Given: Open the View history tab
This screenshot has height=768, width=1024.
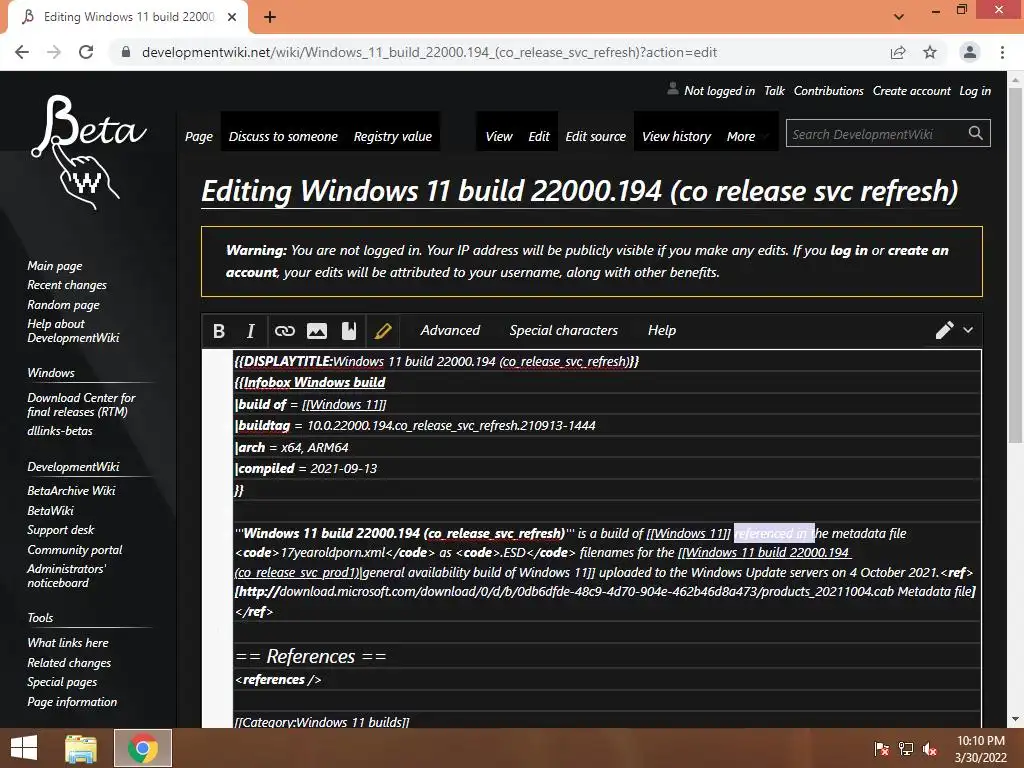Looking at the screenshot, I should click(x=677, y=136).
